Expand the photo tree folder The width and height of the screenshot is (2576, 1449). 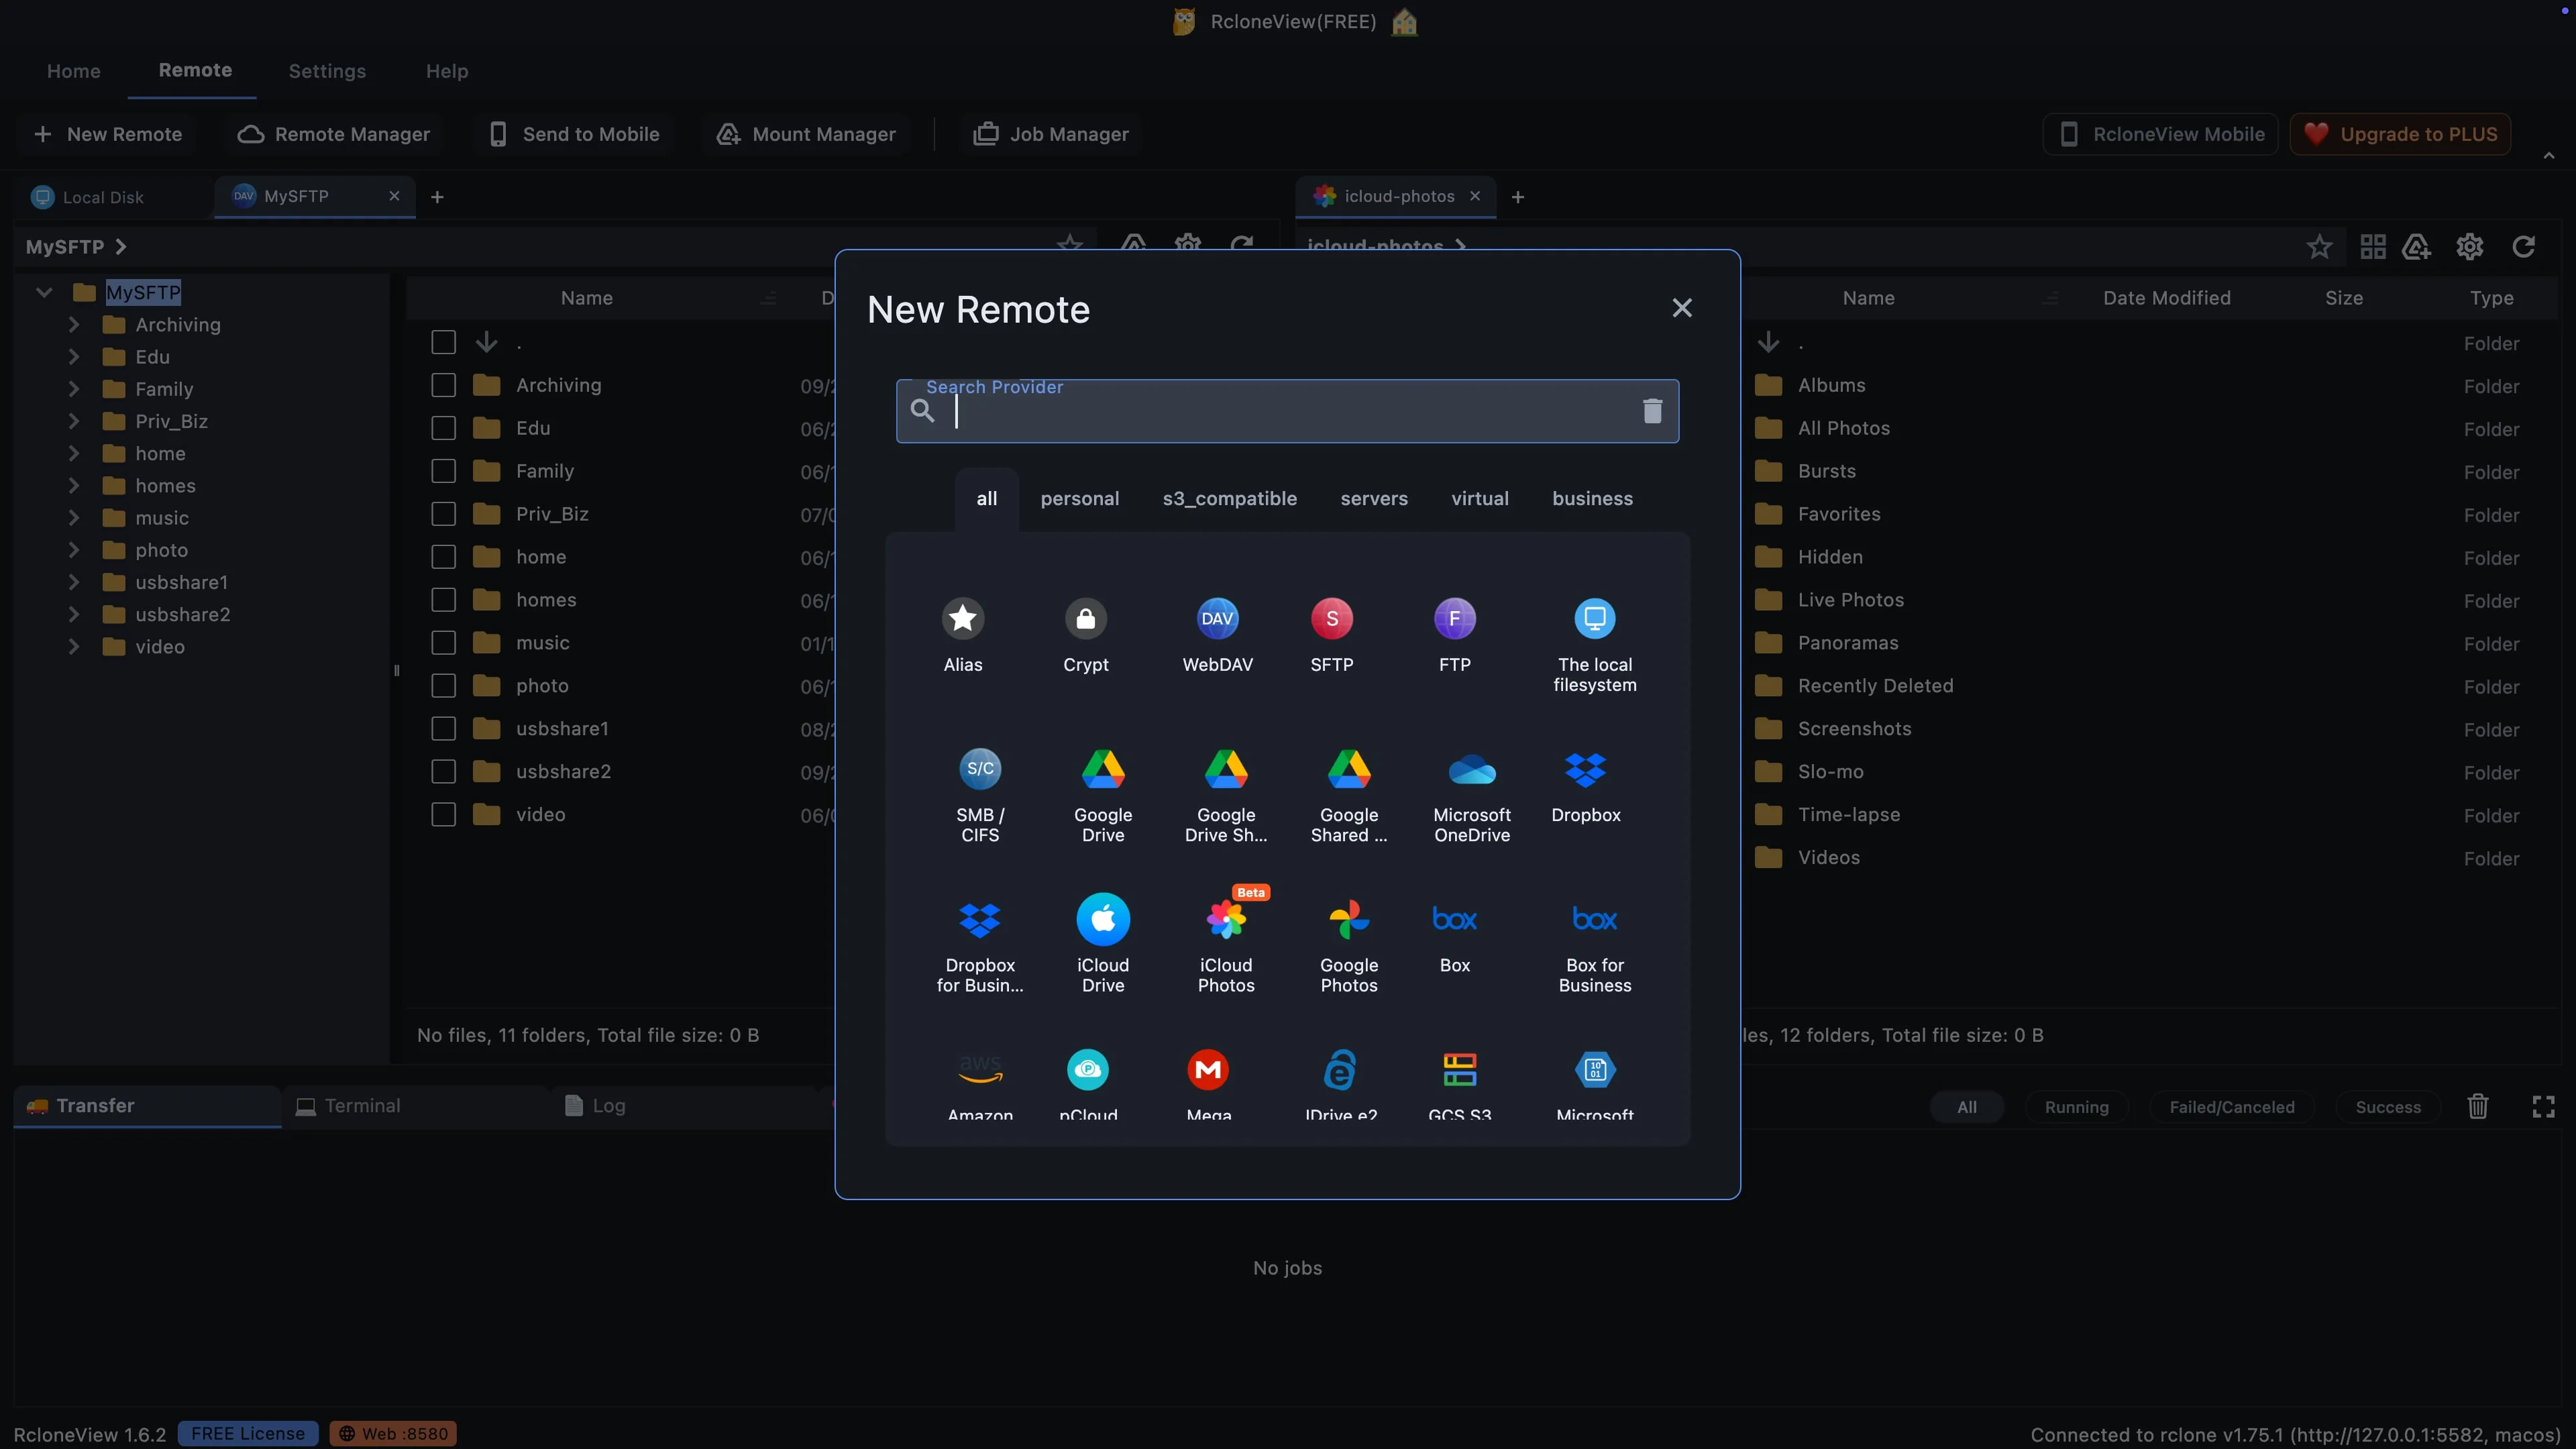[x=73, y=550]
